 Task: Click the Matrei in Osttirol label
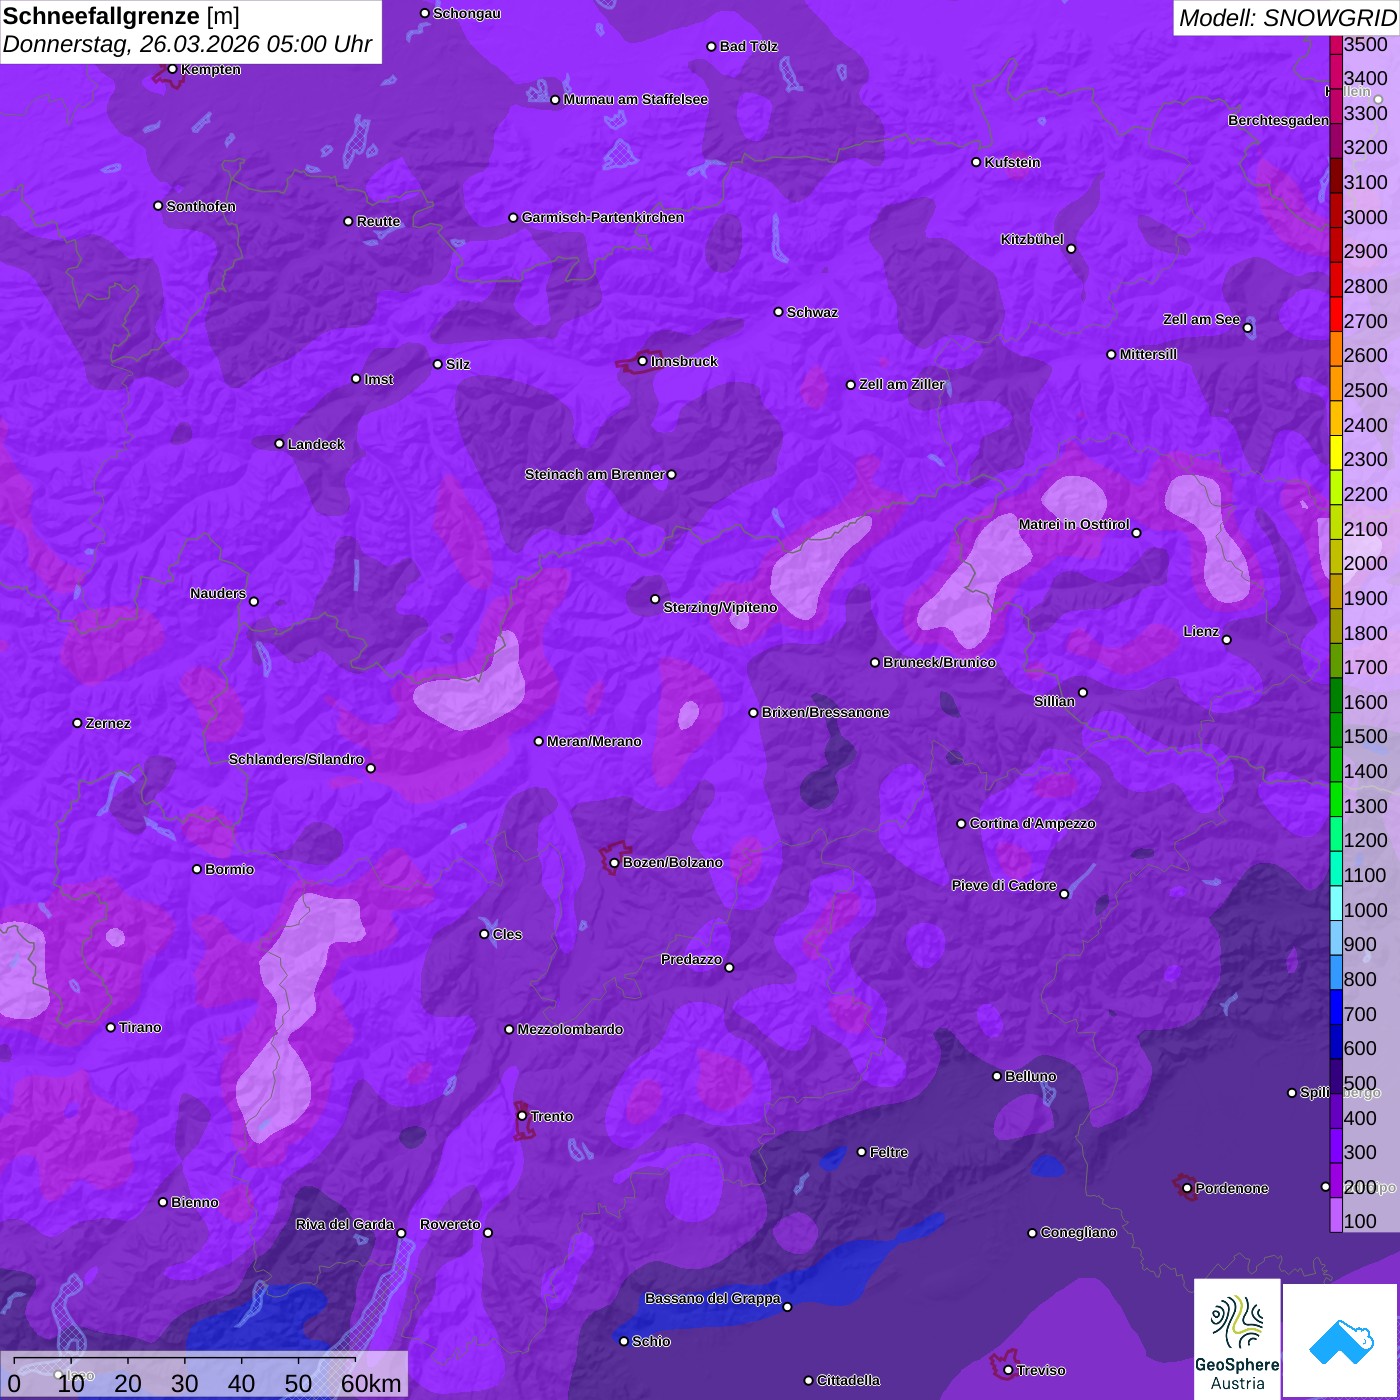pos(1073,524)
